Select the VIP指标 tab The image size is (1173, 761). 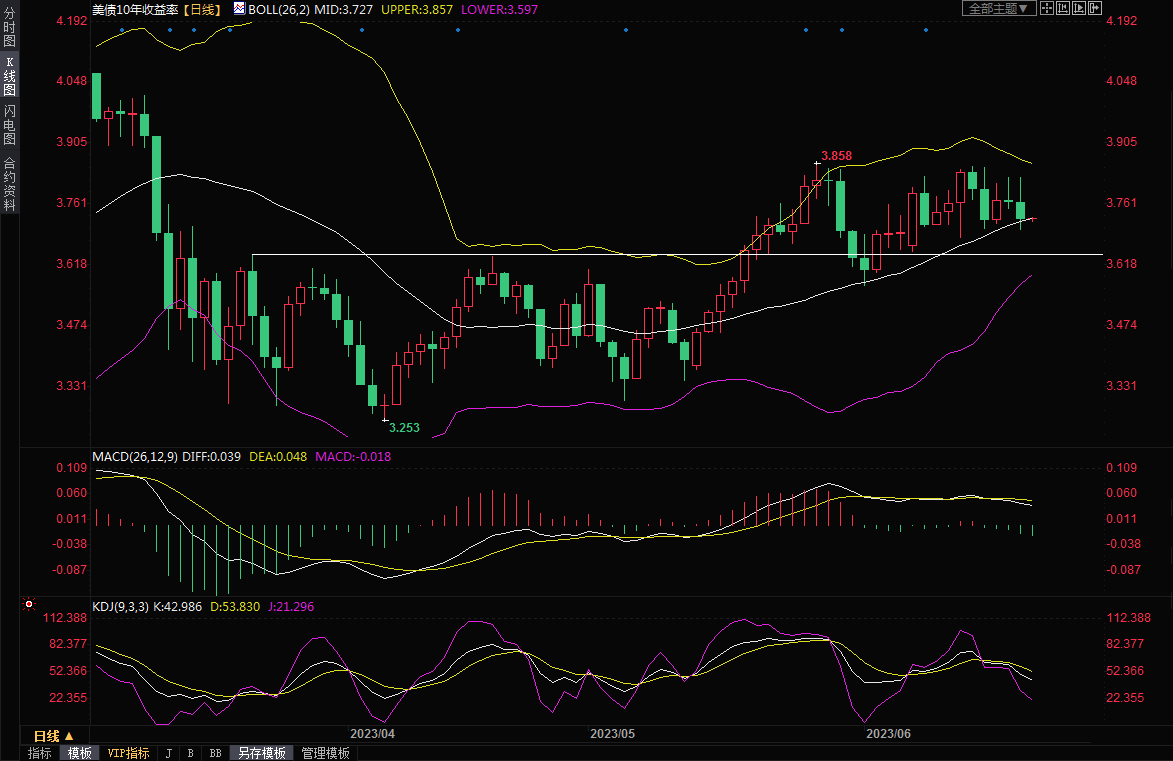[x=128, y=753]
